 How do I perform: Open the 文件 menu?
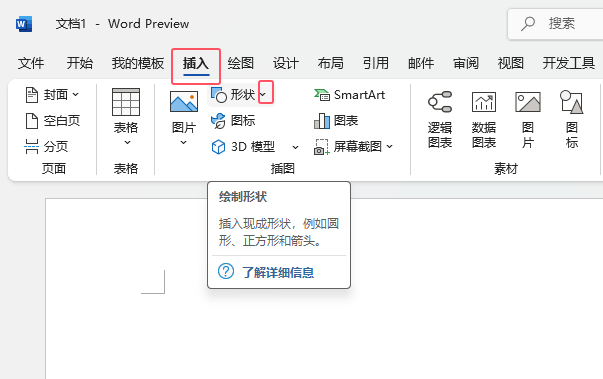tap(31, 63)
